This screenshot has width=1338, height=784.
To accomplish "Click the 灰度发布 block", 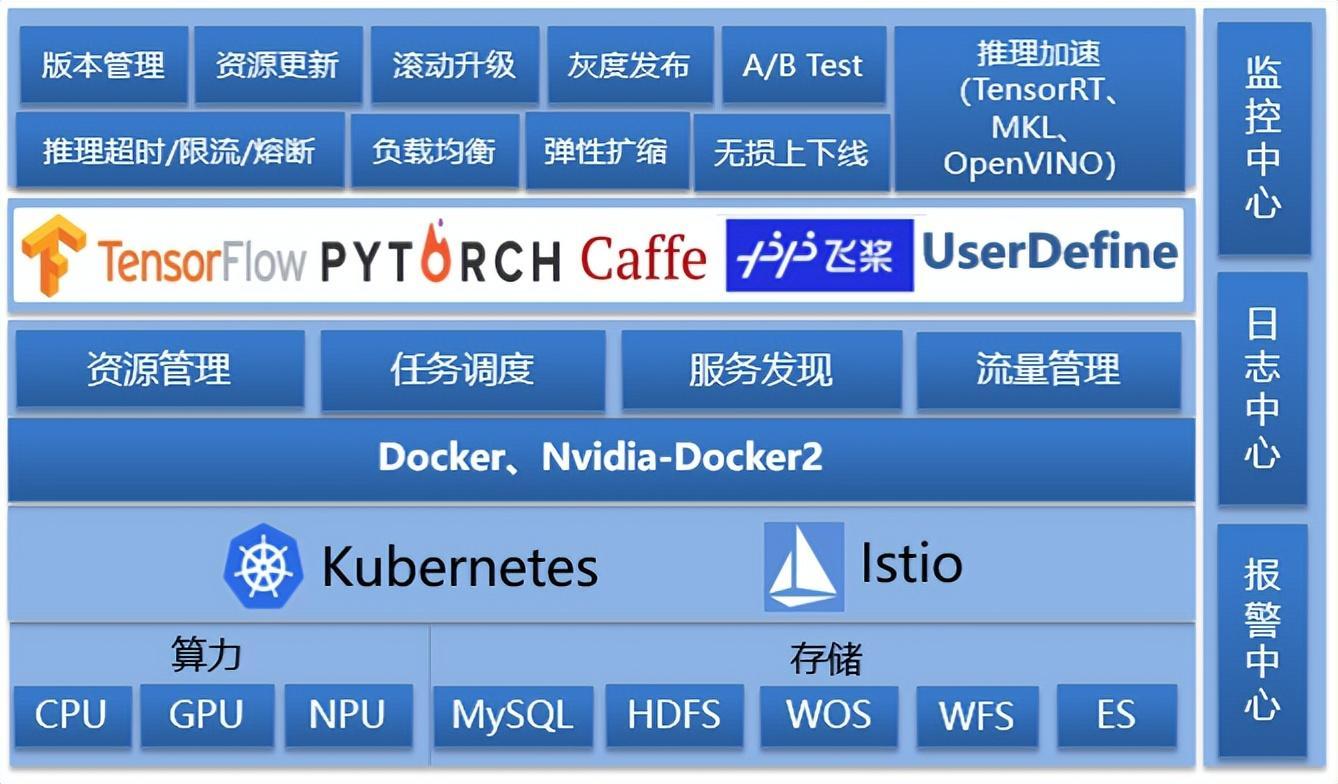I will point(630,65).
